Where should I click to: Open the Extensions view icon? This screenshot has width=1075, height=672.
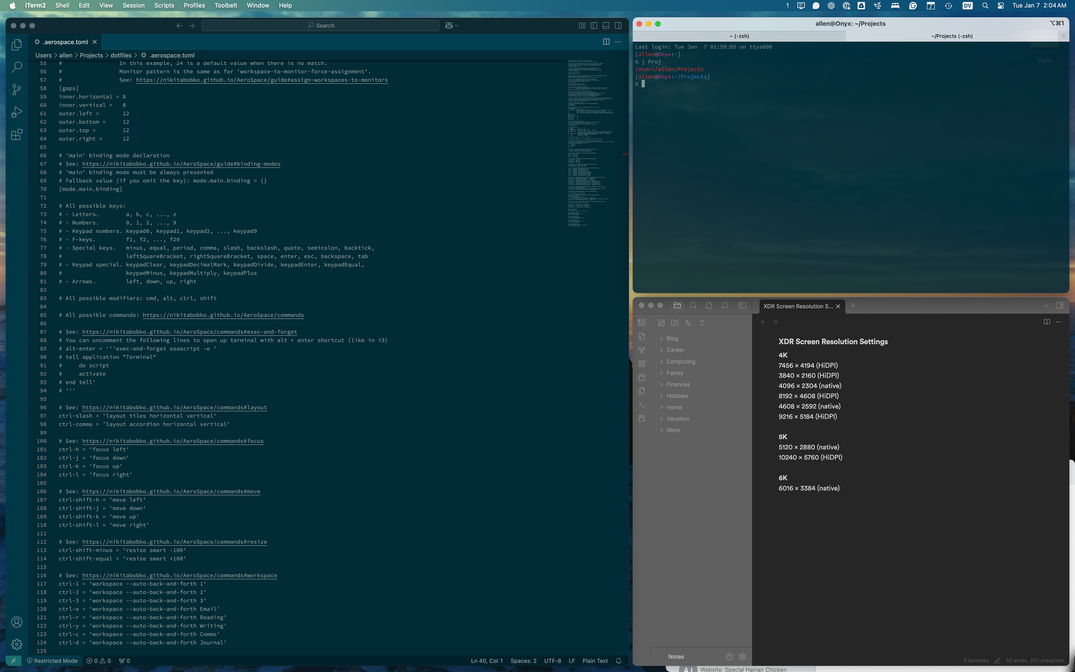pyautogui.click(x=17, y=134)
